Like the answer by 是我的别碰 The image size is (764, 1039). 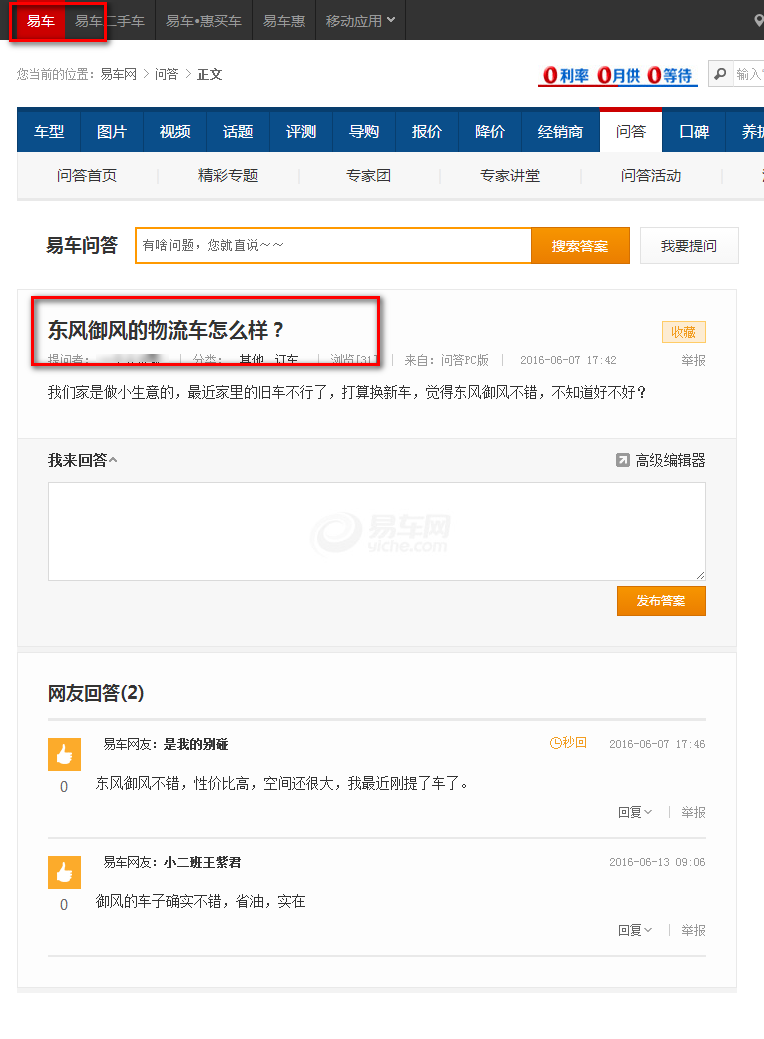[64, 754]
